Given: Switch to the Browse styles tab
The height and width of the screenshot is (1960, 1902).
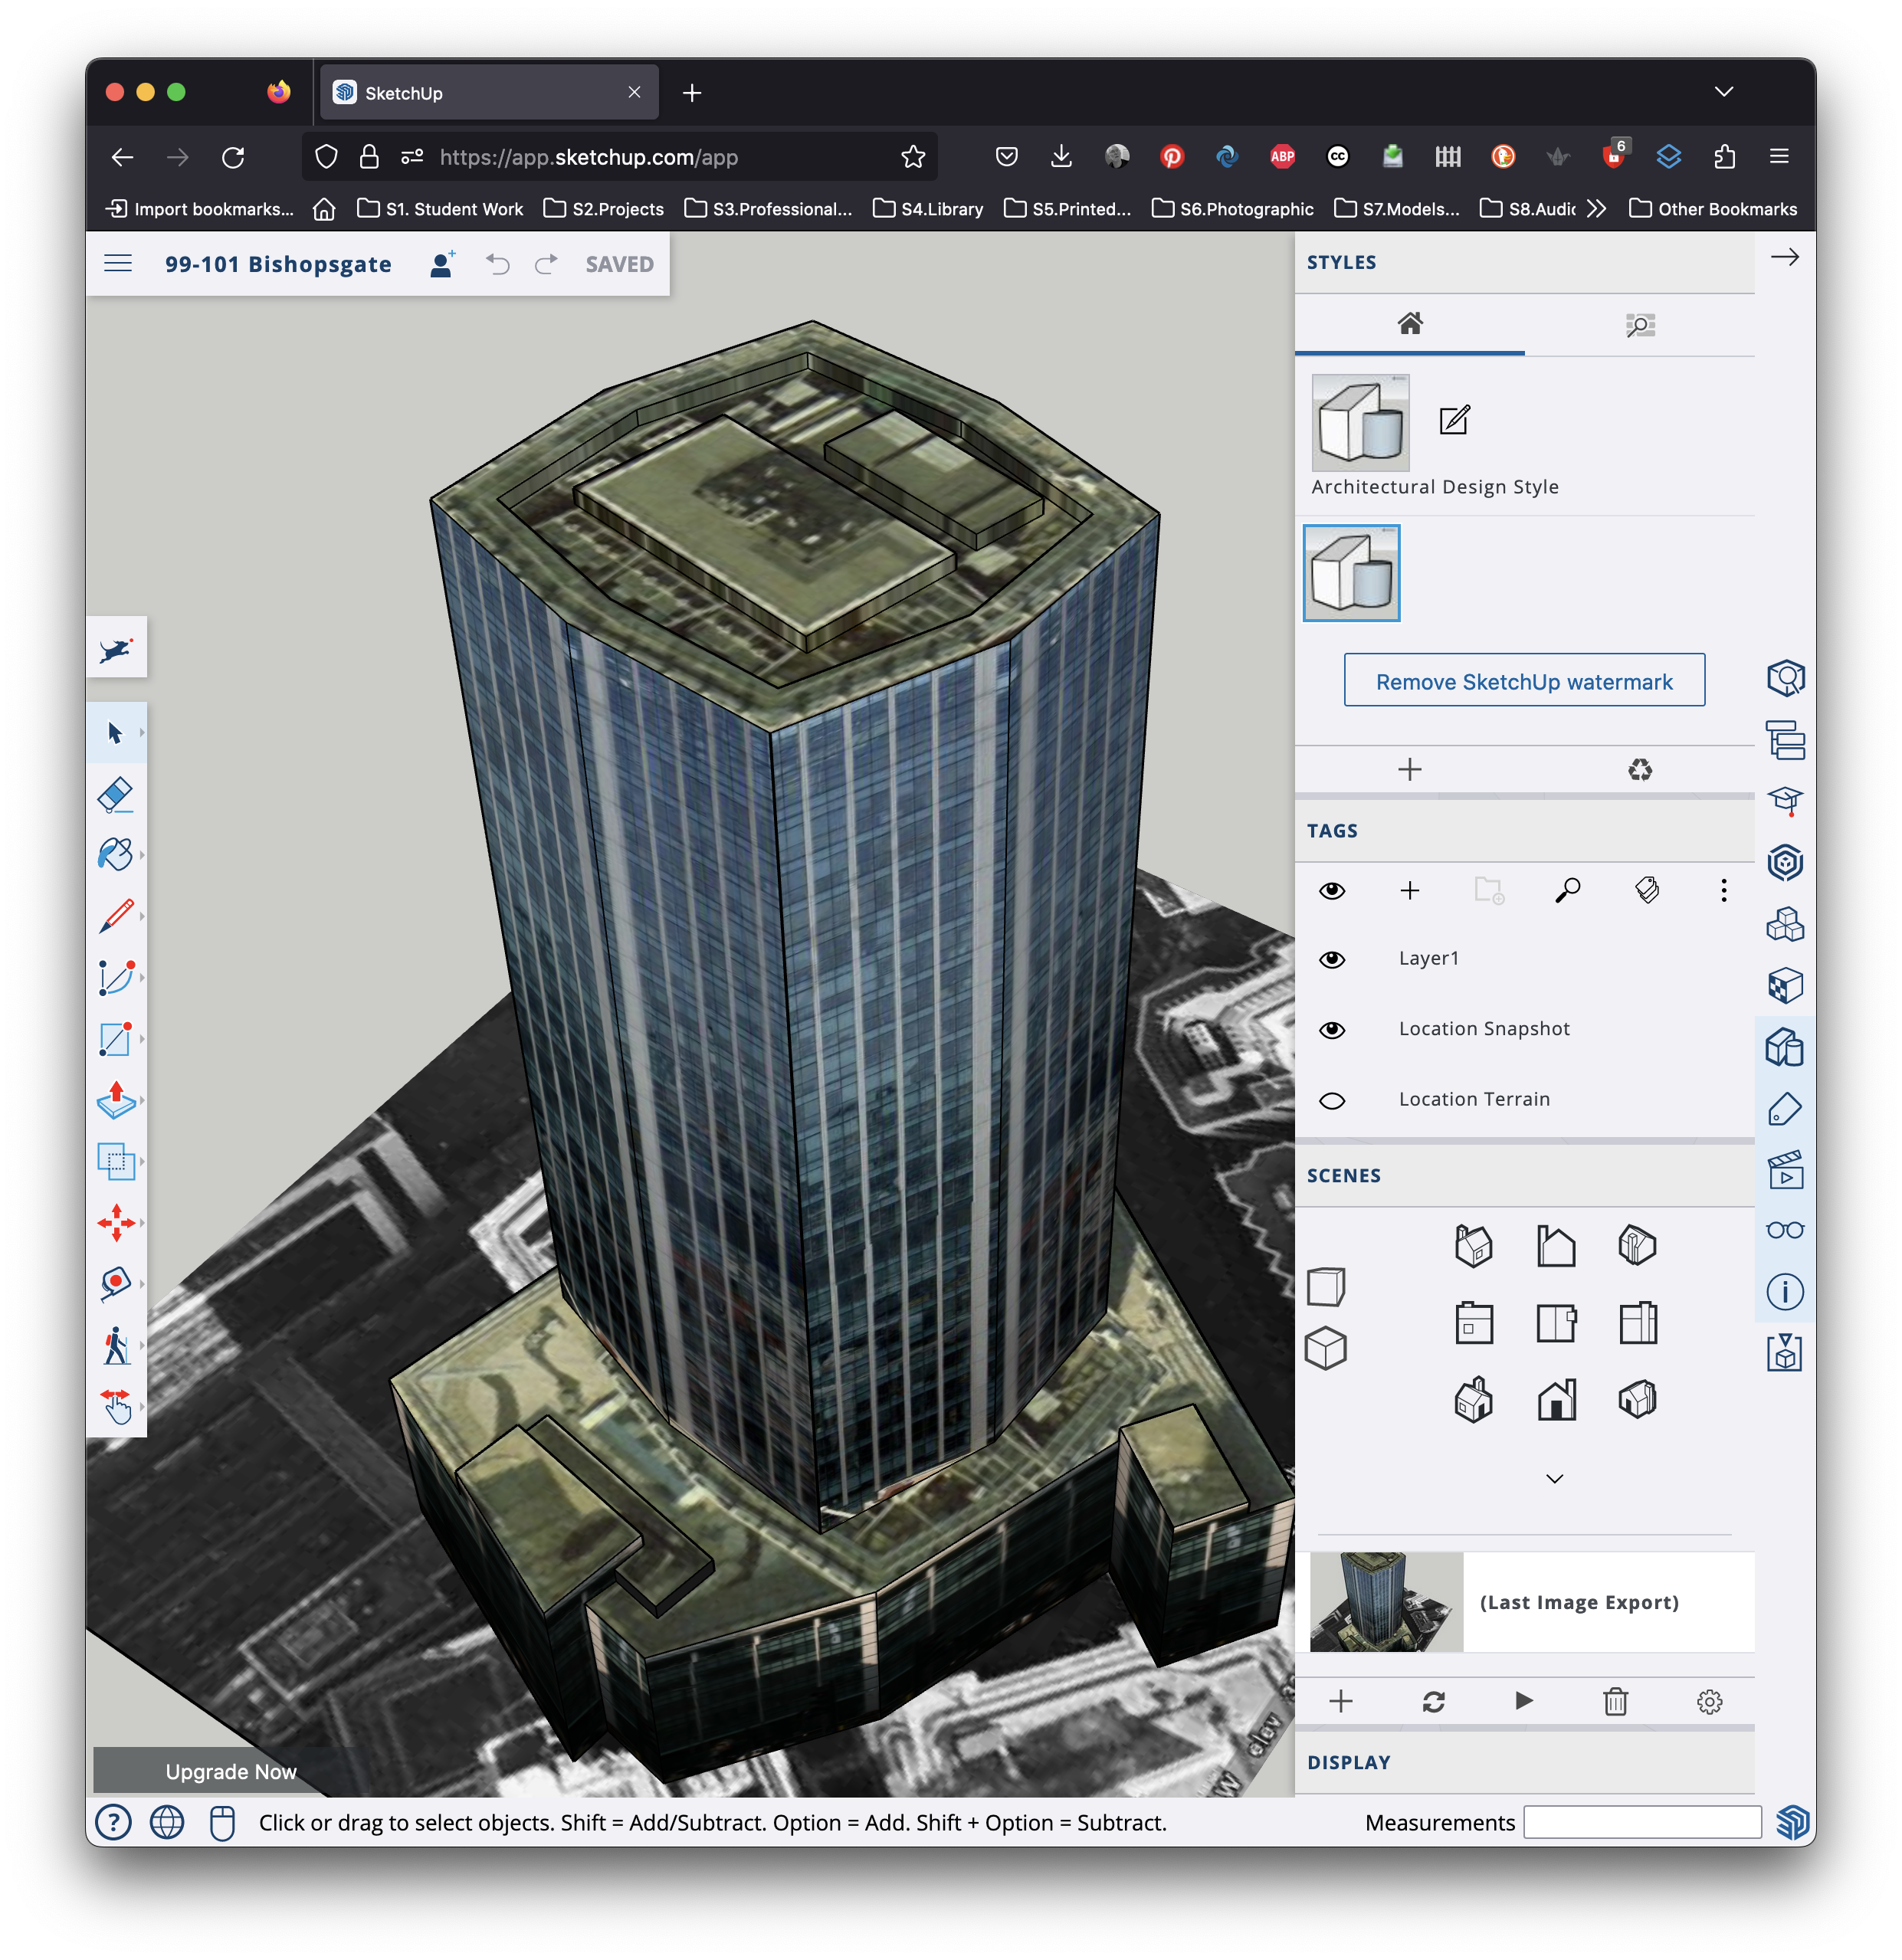Looking at the screenshot, I should (1639, 325).
